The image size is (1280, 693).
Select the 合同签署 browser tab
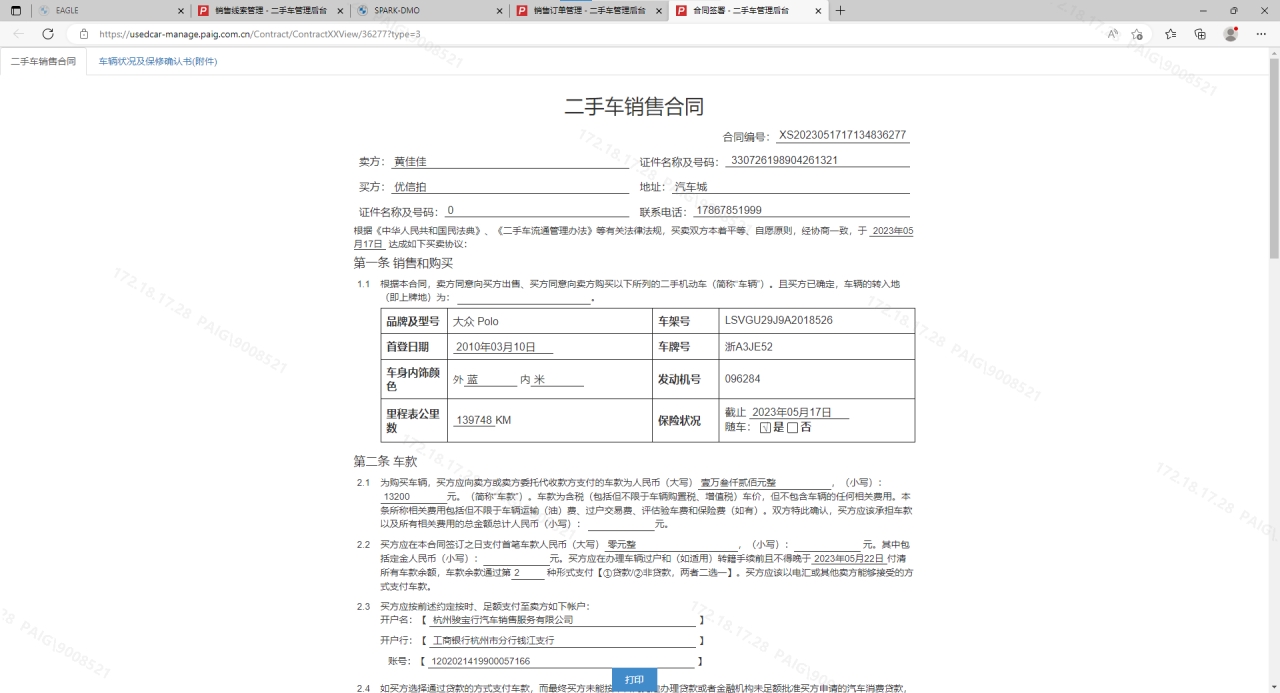coord(749,10)
